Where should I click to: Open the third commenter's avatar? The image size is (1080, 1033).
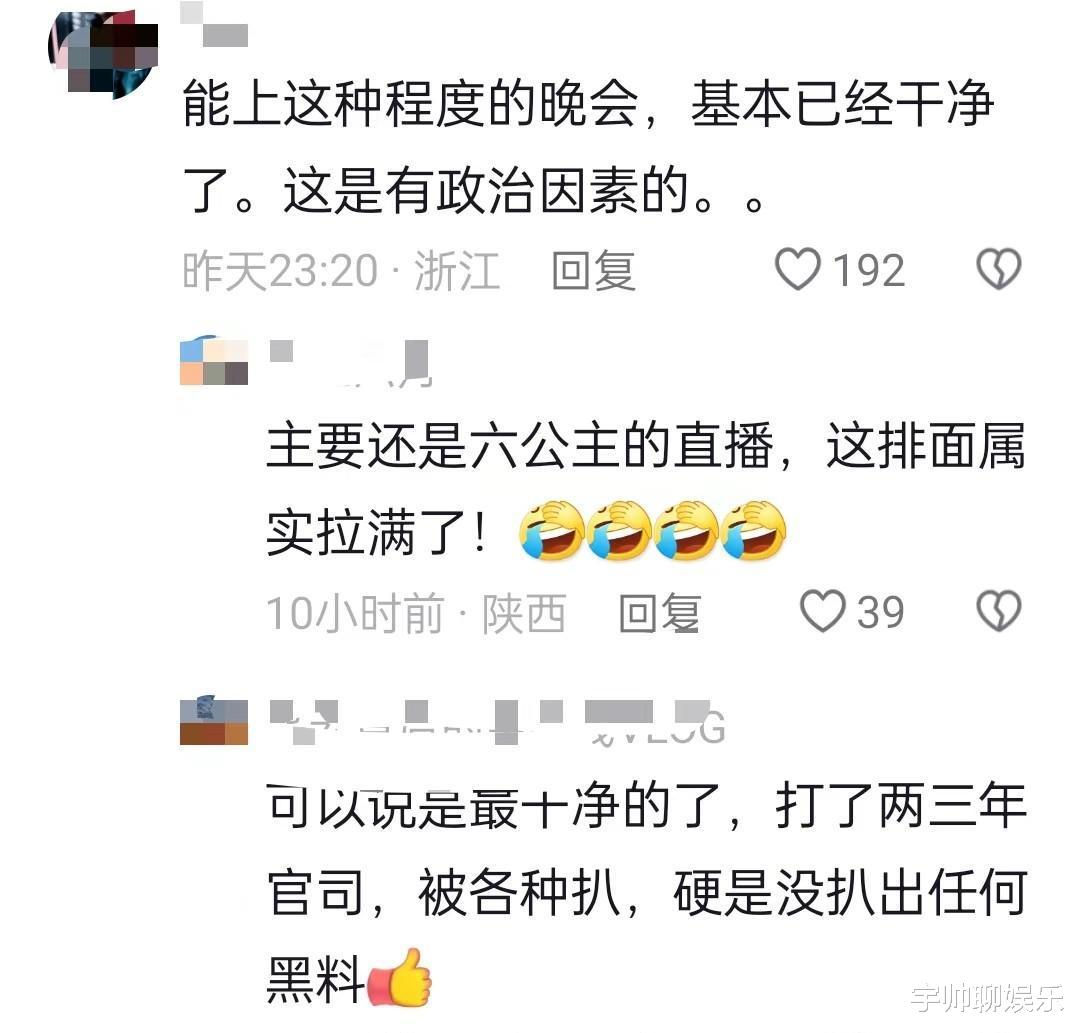(x=214, y=720)
